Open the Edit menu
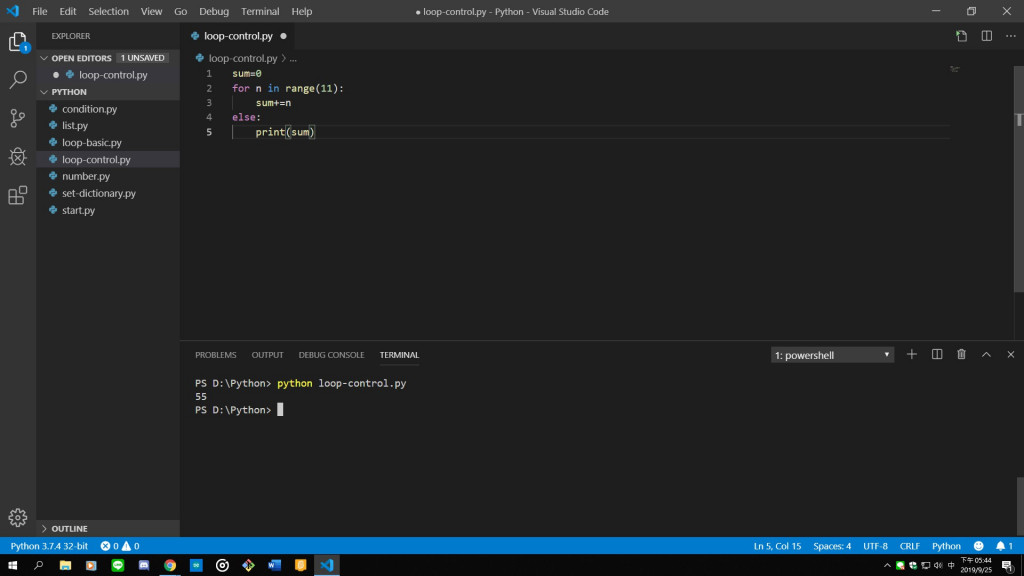Viewport: 1024px width, 576px height. tap(67, 11)
